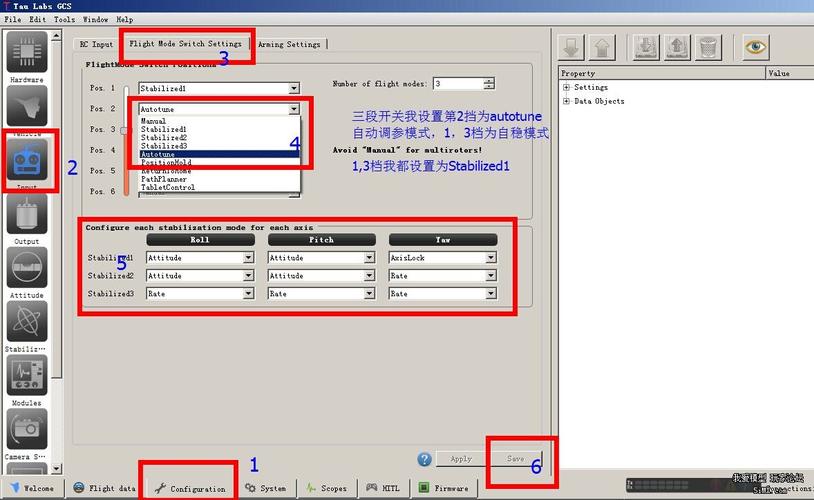Open the Window menu
This screenshot has height=500, width=814.
[96, 19]
